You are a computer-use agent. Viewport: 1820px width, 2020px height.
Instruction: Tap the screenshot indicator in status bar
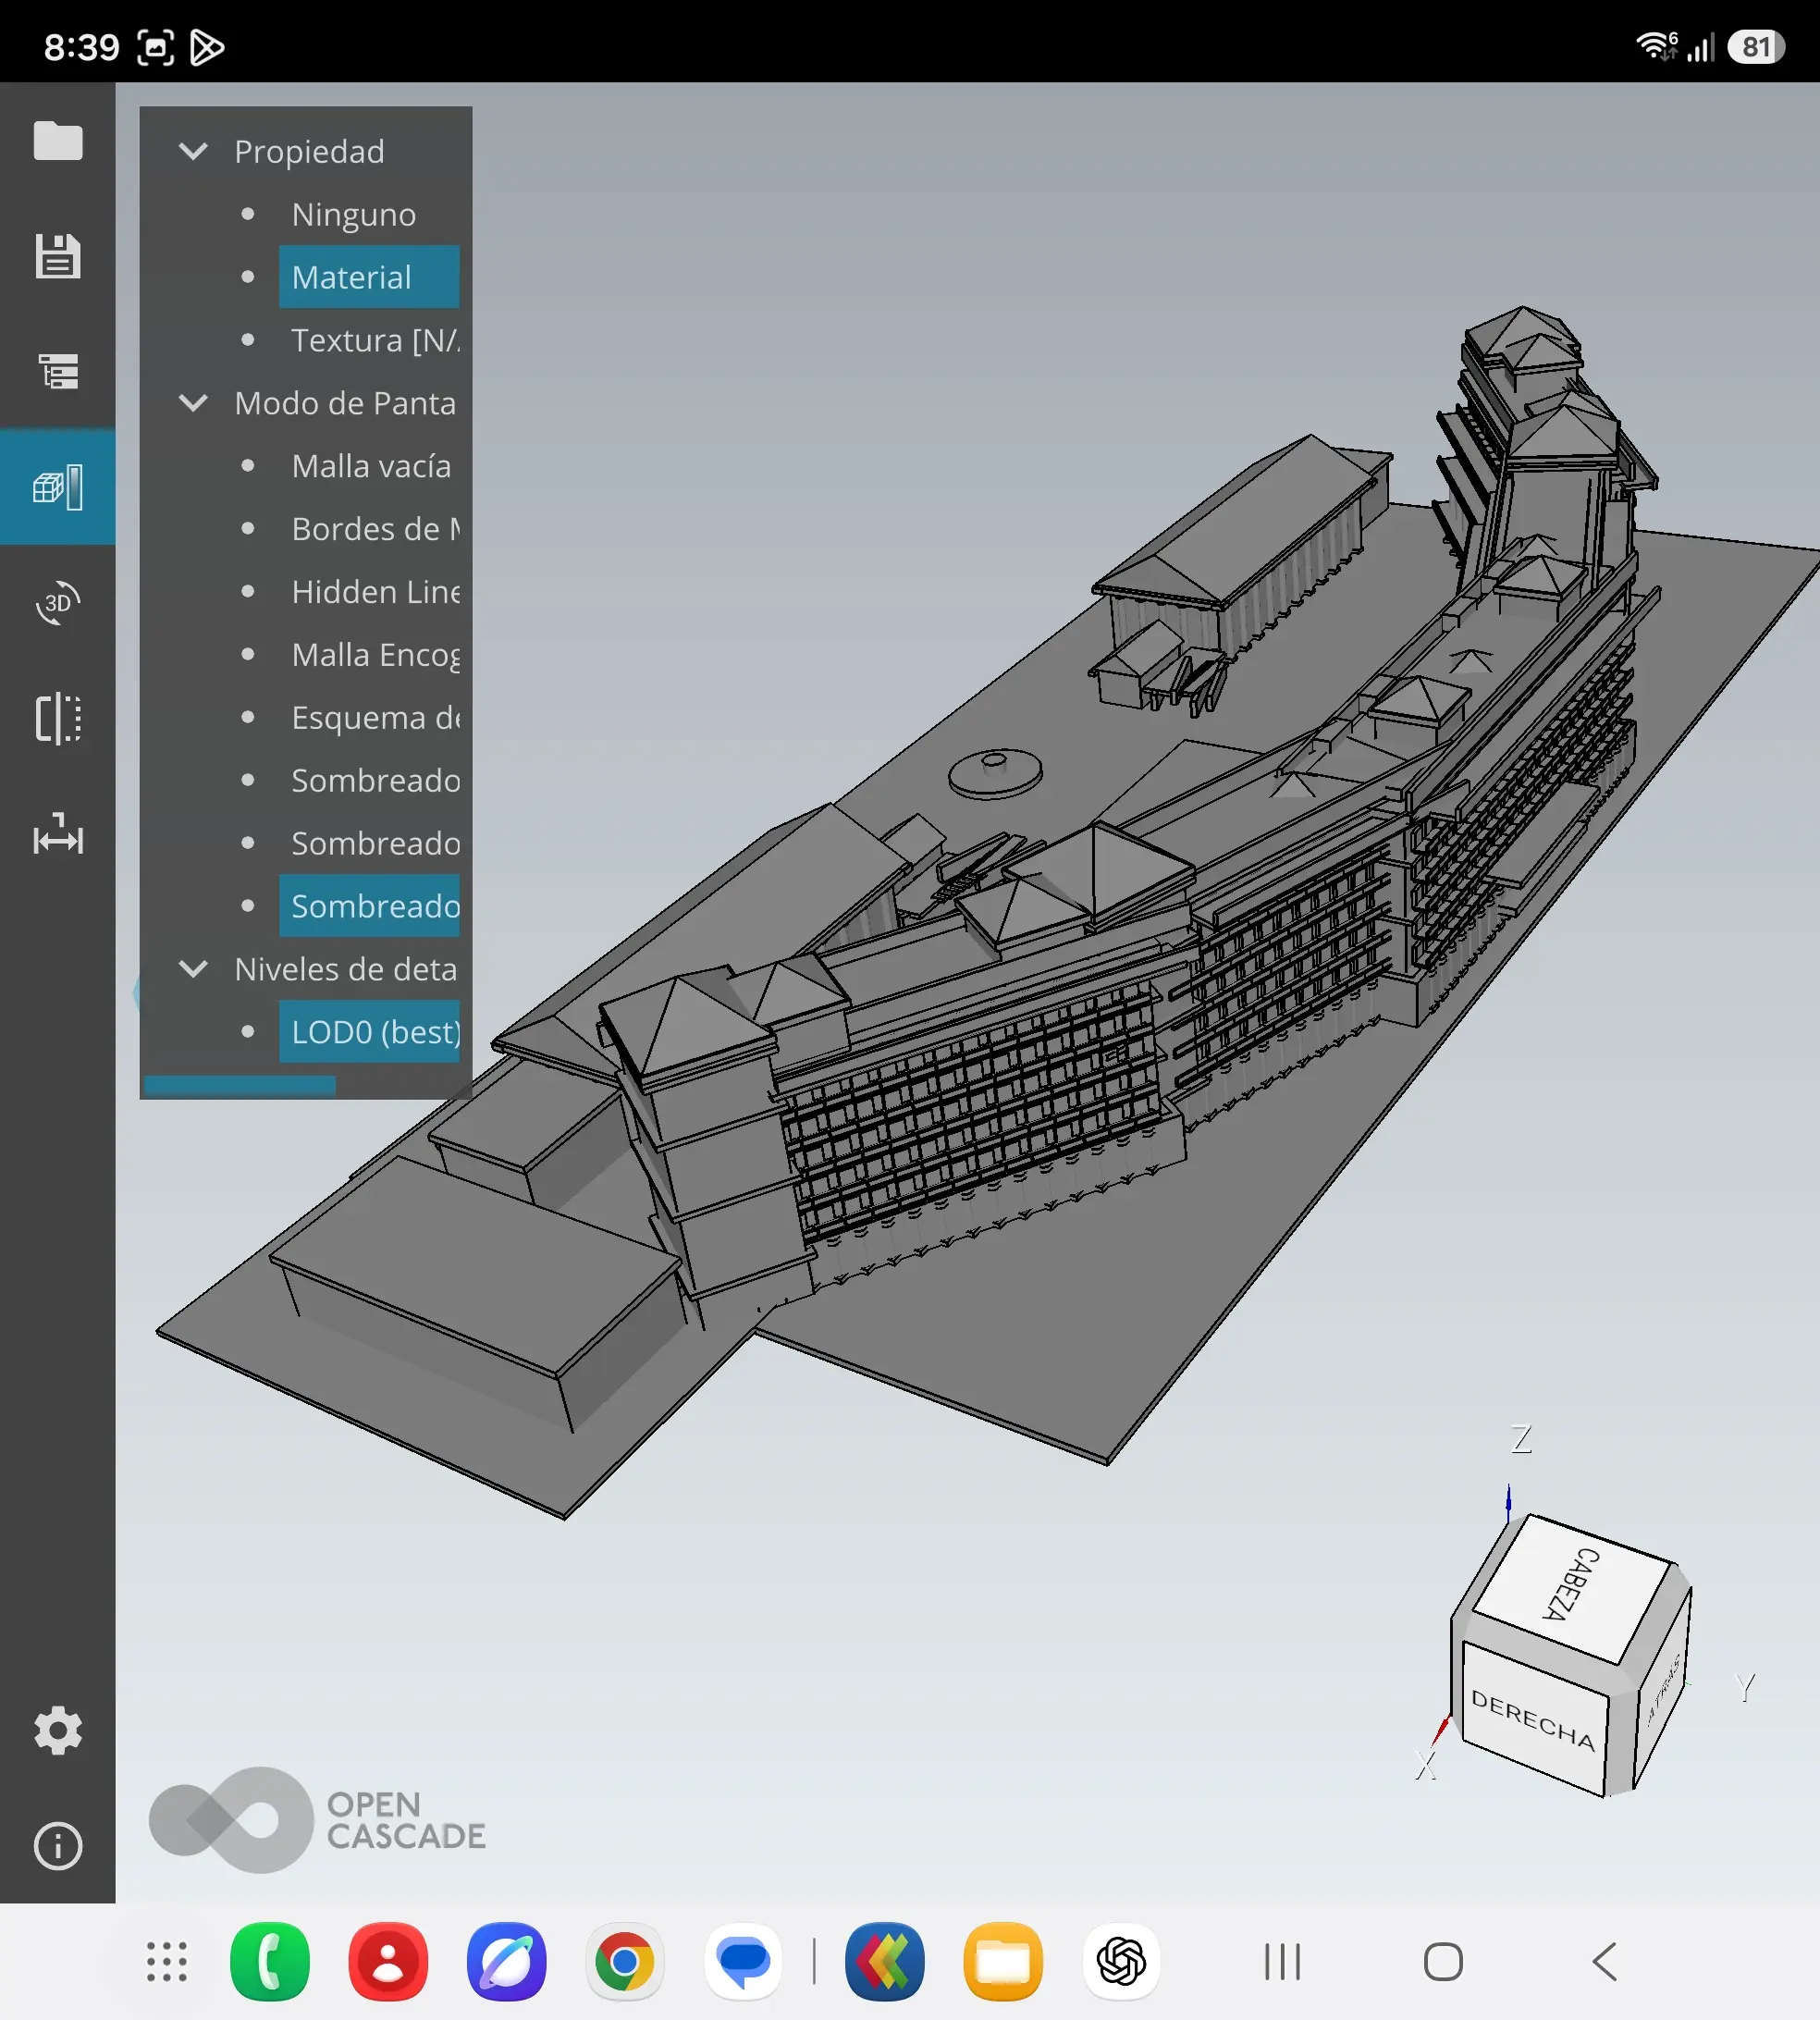coord(155,47)
